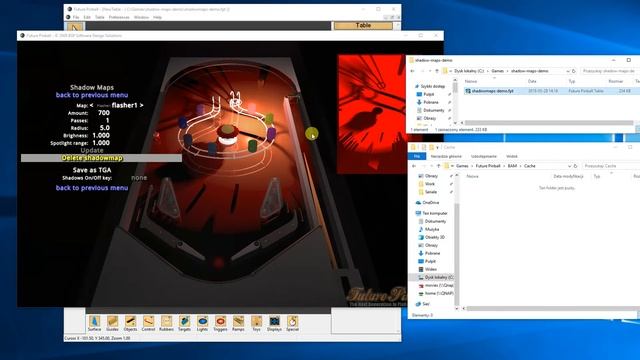Click left arrow to select previous map
640x360 pixels.
pos(91,105)
